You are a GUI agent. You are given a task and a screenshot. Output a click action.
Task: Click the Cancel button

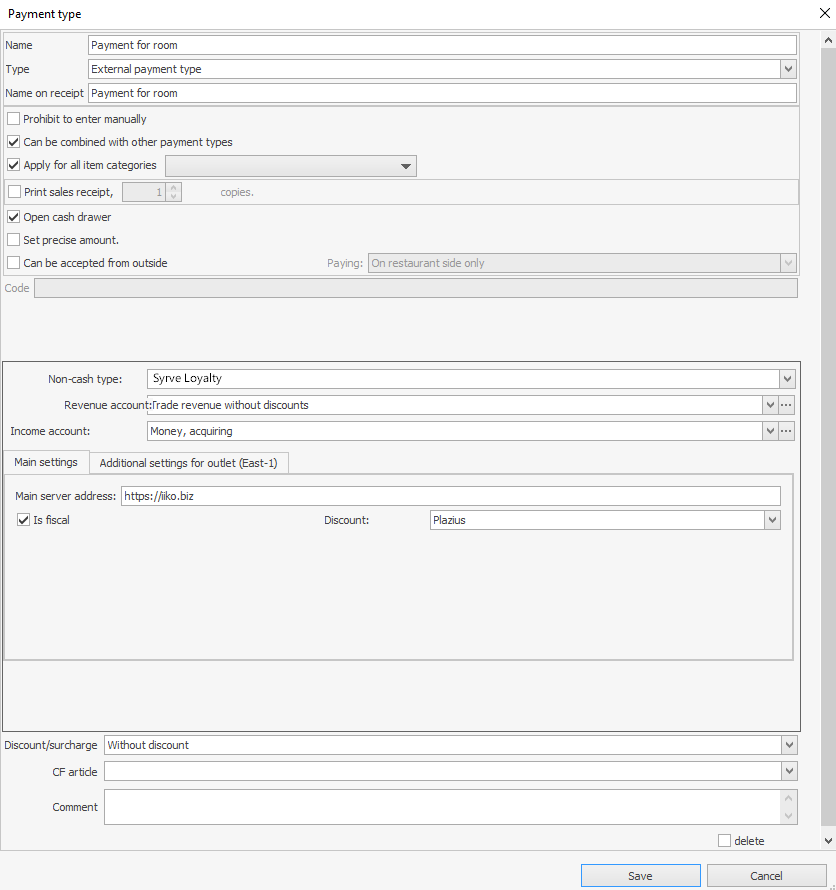click(766, 876)
